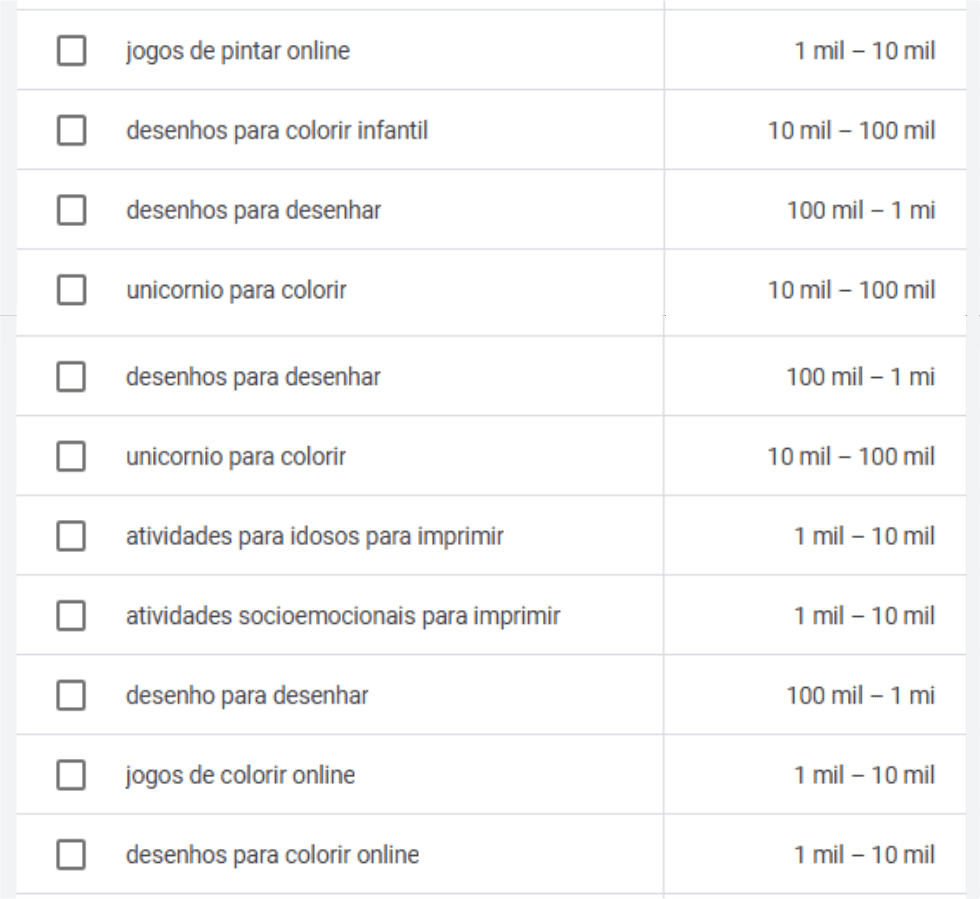This screenshot has width=980, height=899.
Task: Tick 'atividades para idosos para imprimir' checkbox
Action: pyautogui.click(x=70, y=537)
